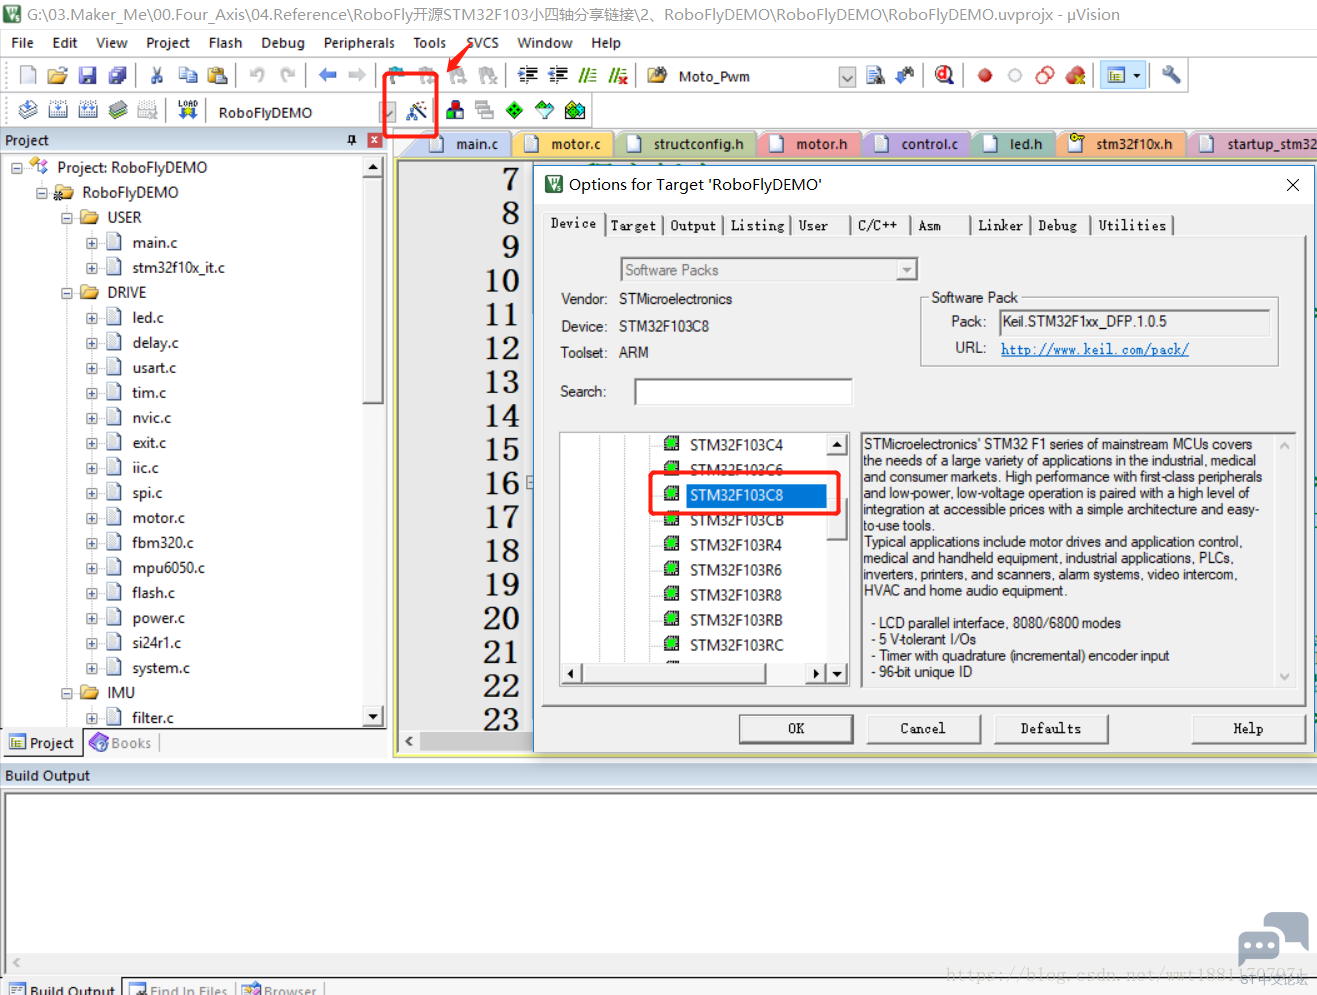Toggle the Project window toolbar button

[1116, 75]
